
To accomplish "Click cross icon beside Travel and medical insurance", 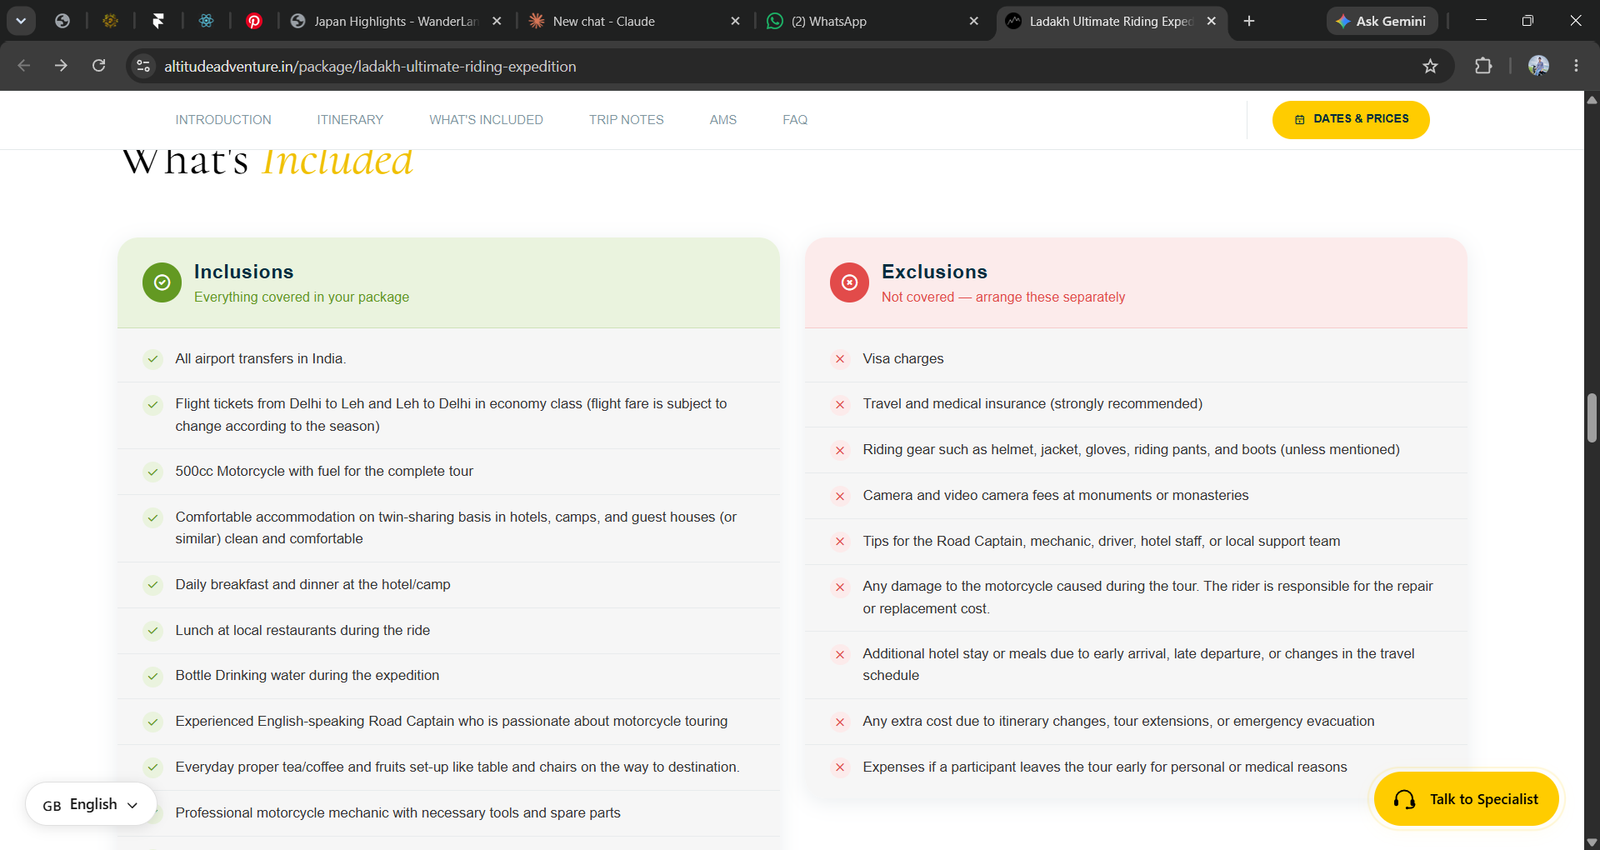I will (840, 404).
